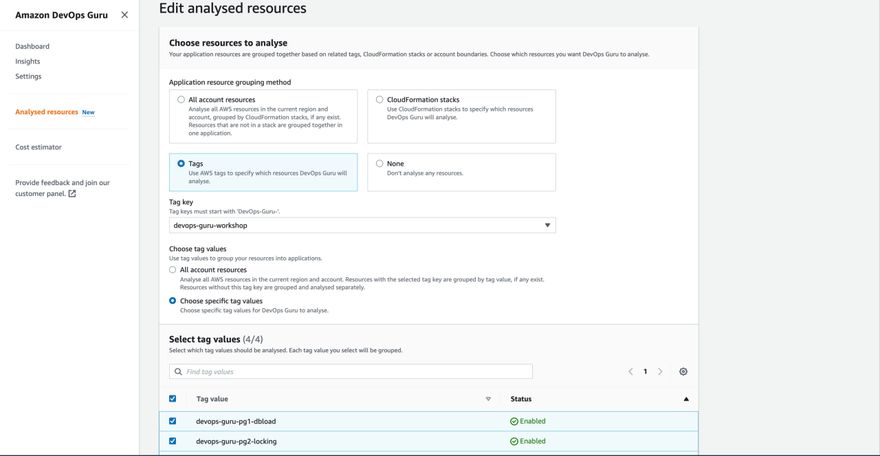The image size is (880, 456).
Task: Uncheck devops-guru-pg2-locking tag value
Action: point(172,441)
